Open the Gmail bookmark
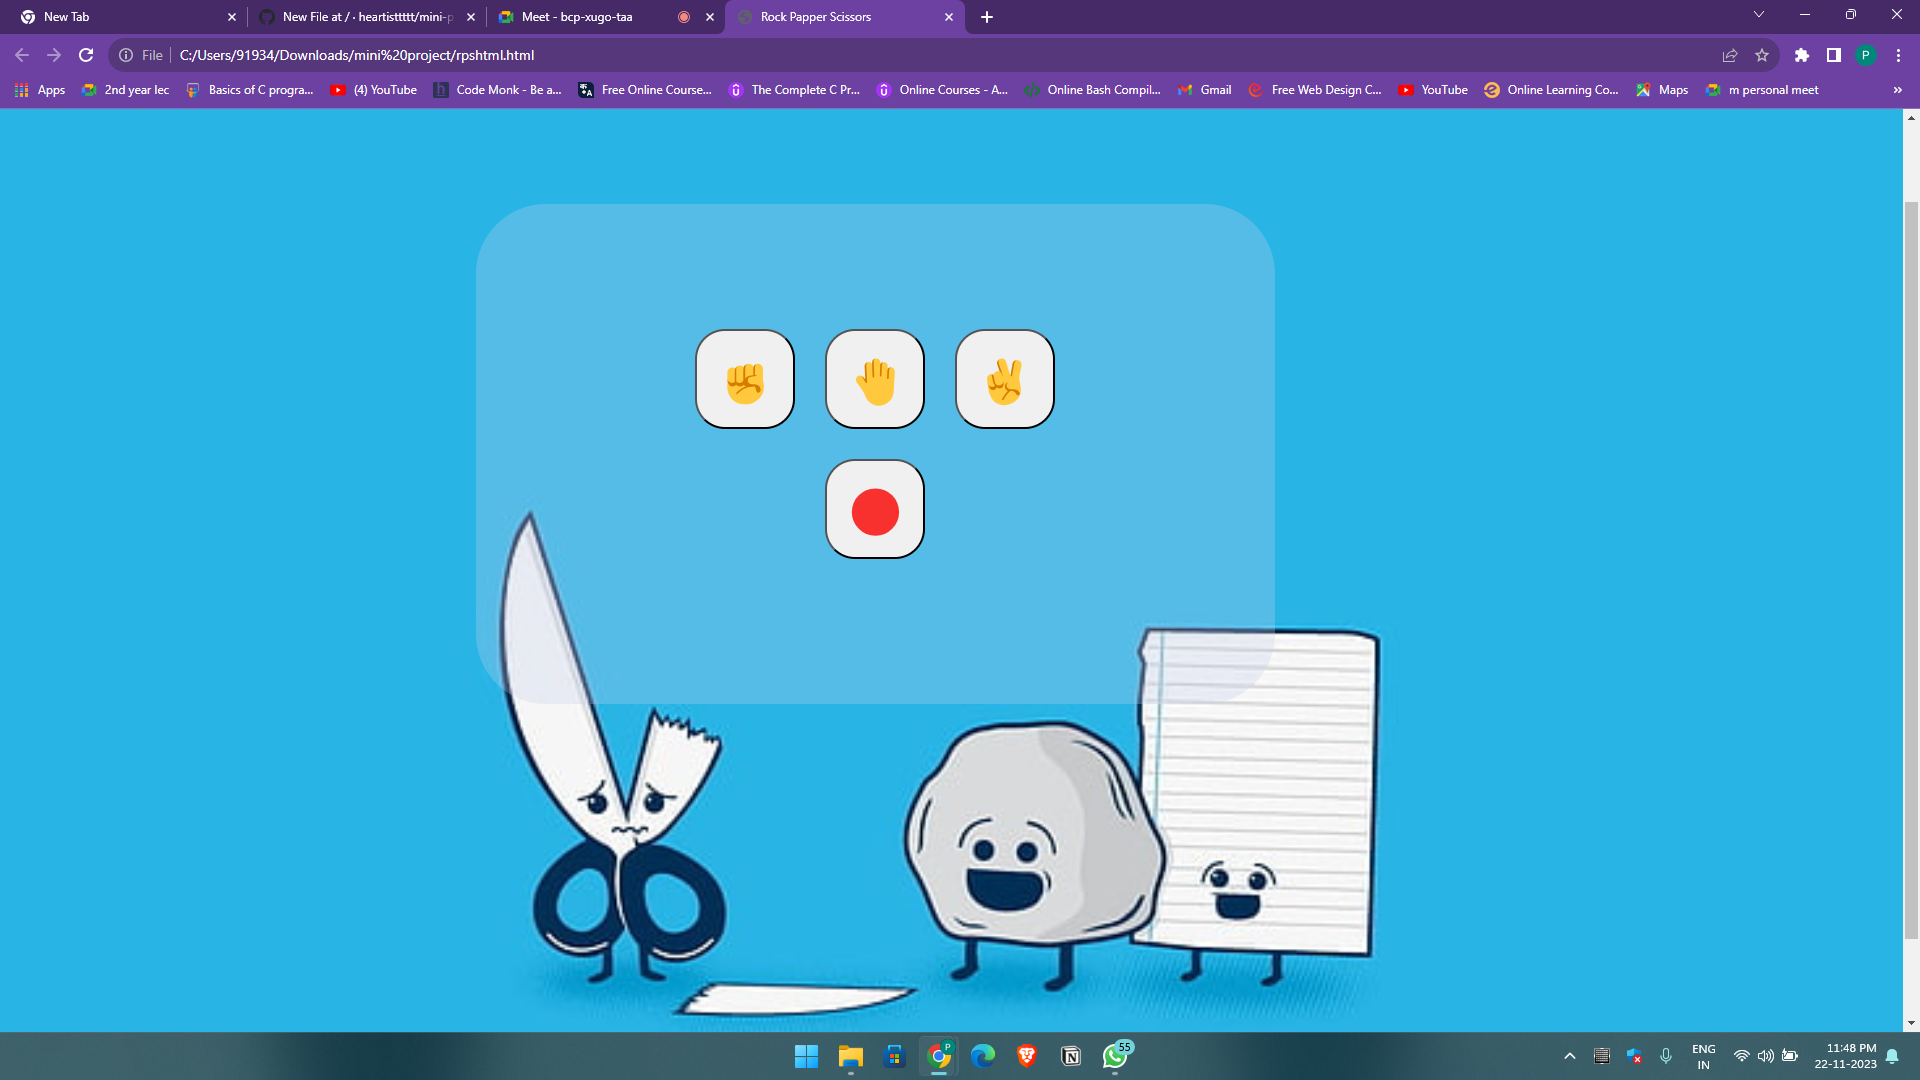The image size is (1920, 1080). [1204, 90]
